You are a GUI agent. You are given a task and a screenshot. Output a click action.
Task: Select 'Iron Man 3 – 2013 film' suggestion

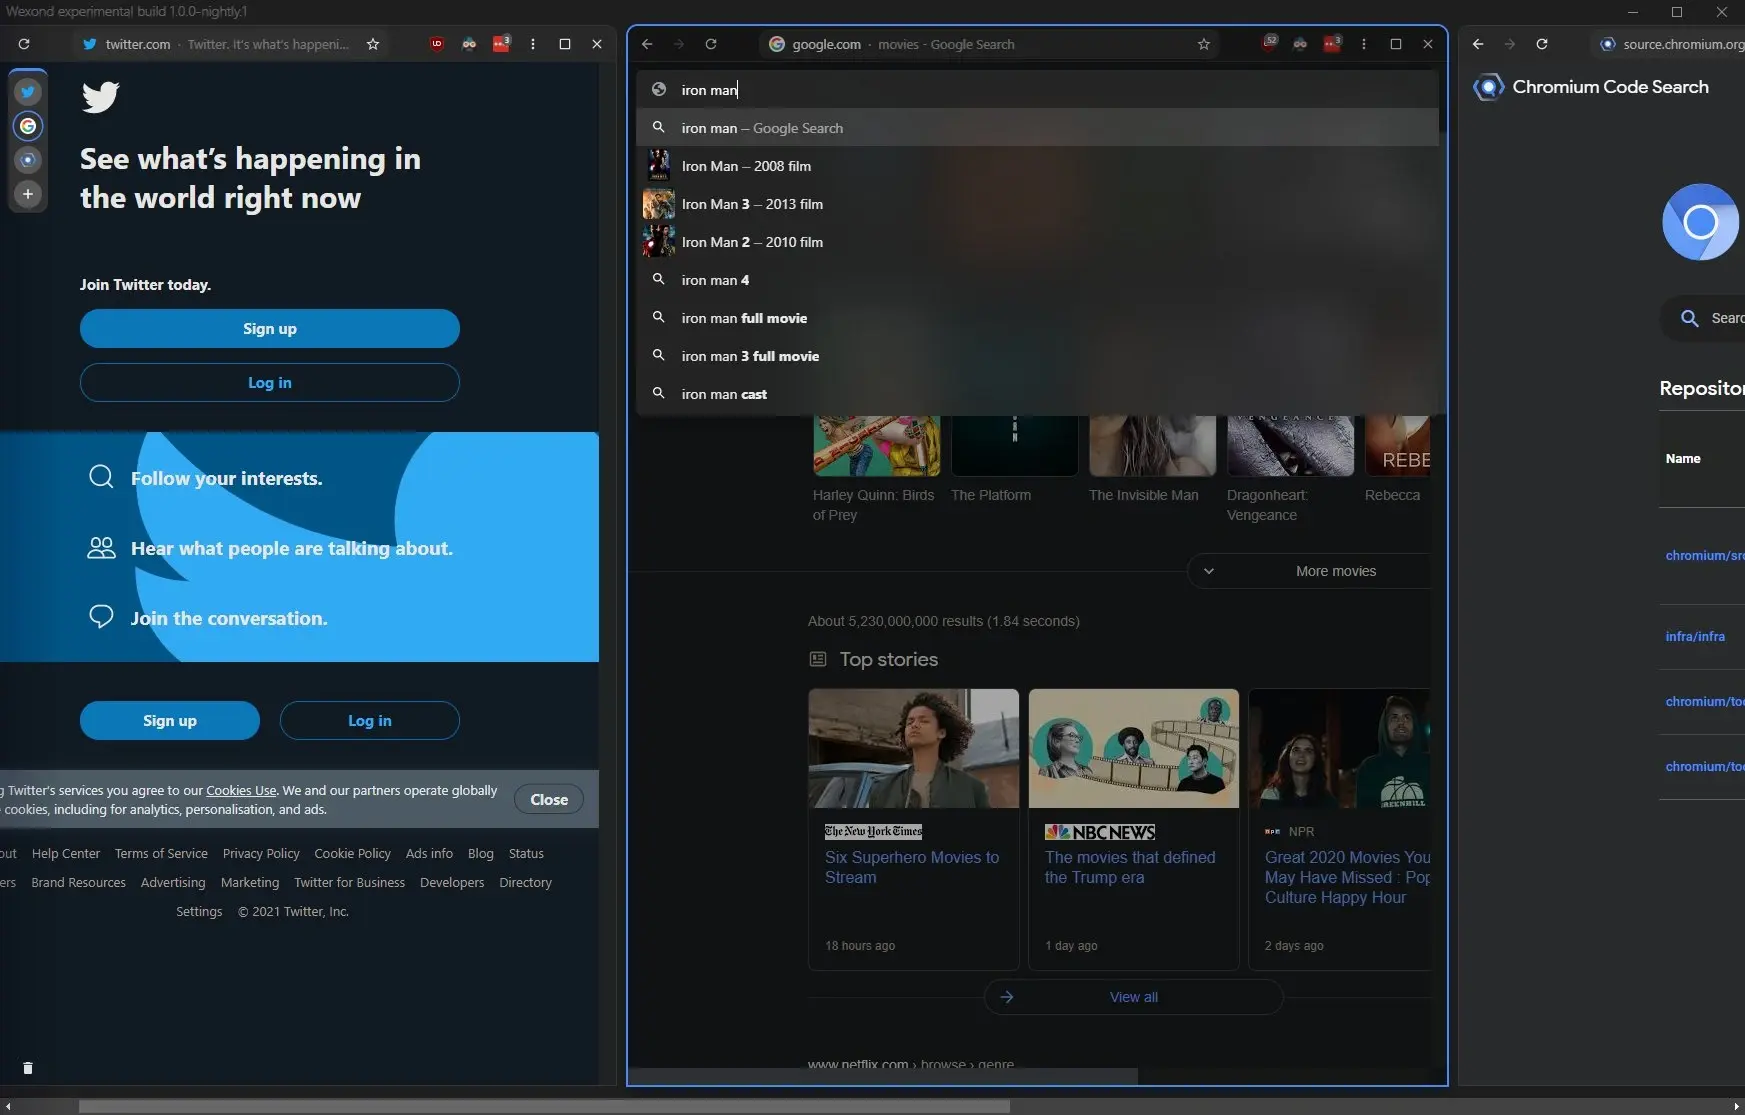tap(1038, 204)
